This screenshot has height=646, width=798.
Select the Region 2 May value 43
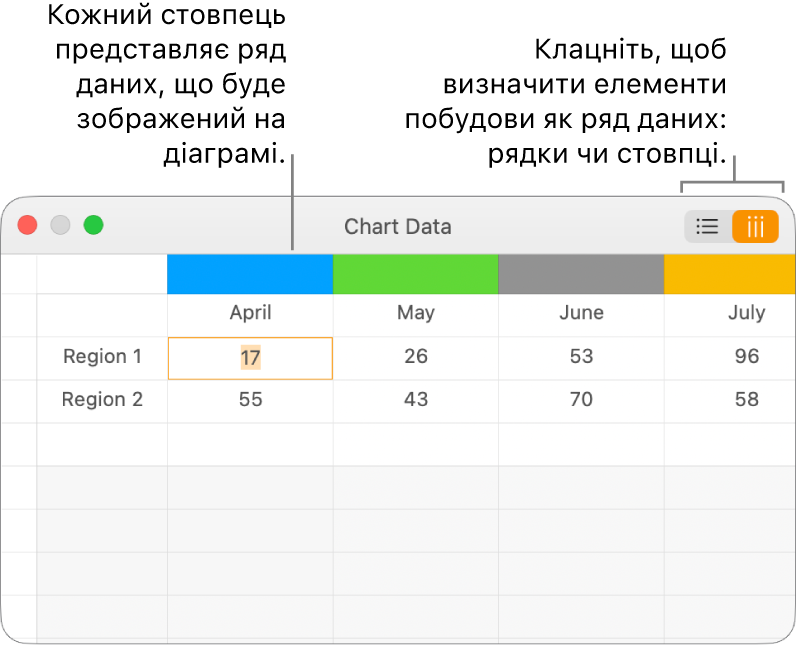pos(415,400)
